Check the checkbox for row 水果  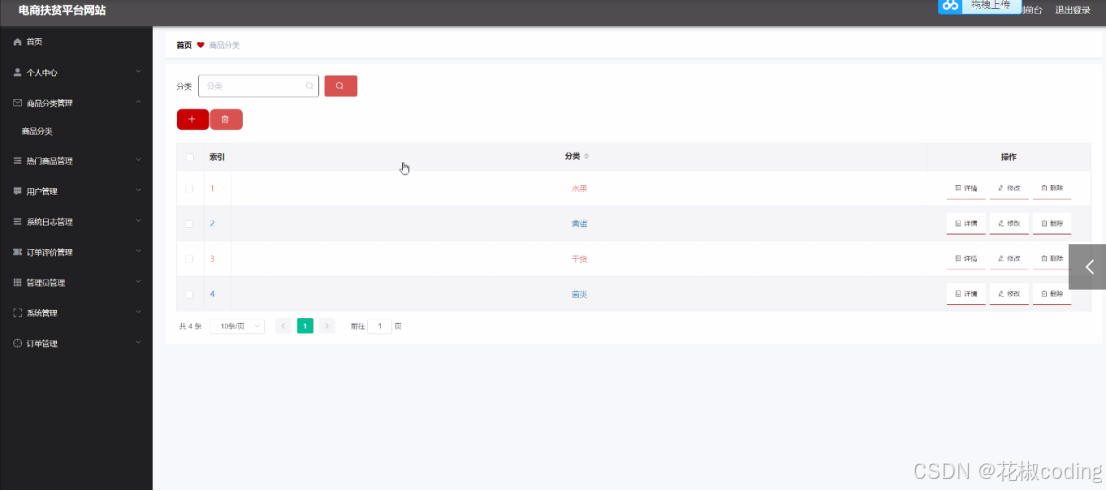[x=189, y=188]
